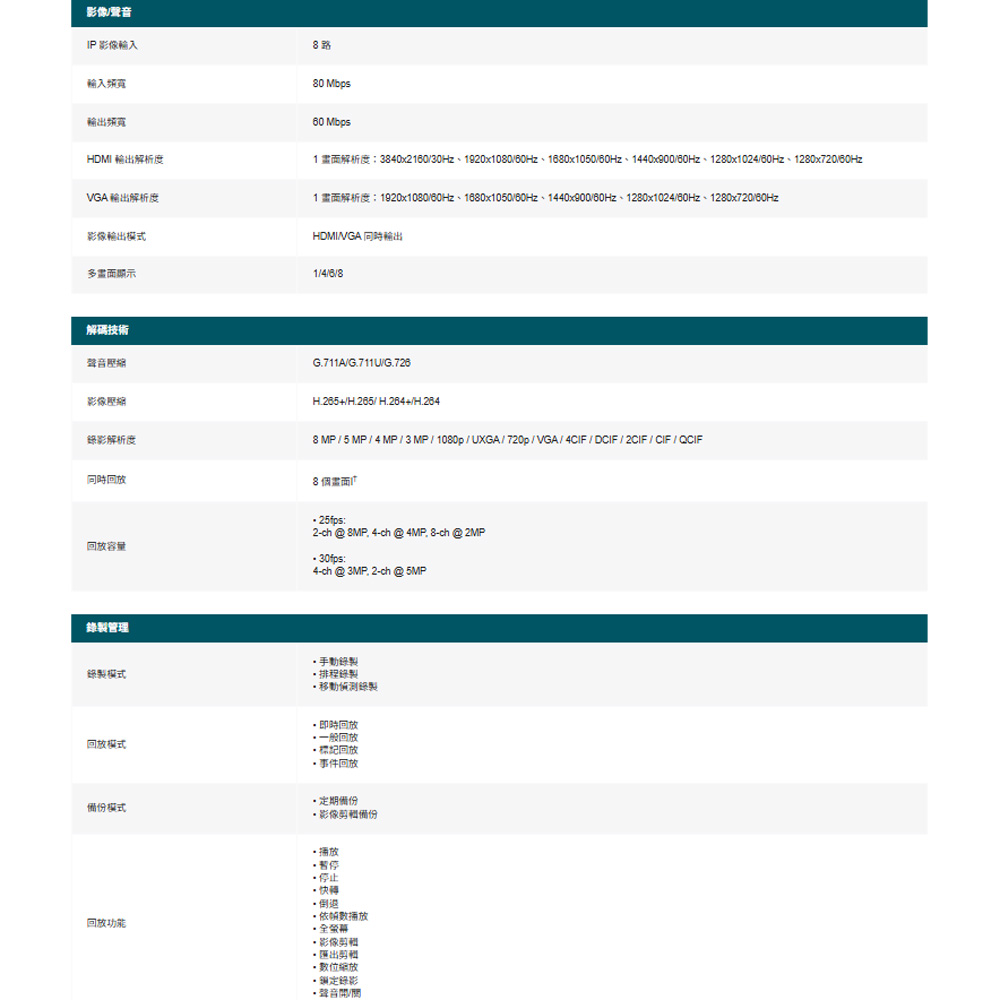Screen dimensions: 1000x1000
Task: Click the '影像壓縮' row label
Action: [x=107, y=401]
